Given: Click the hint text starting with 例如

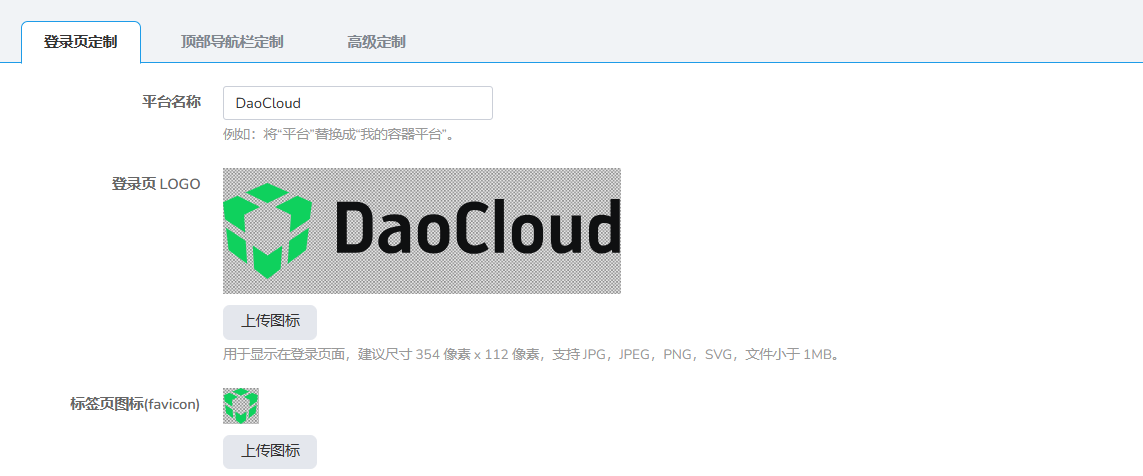Looking at the screenshot, I should pyautogui.click(x=339, y=136).
